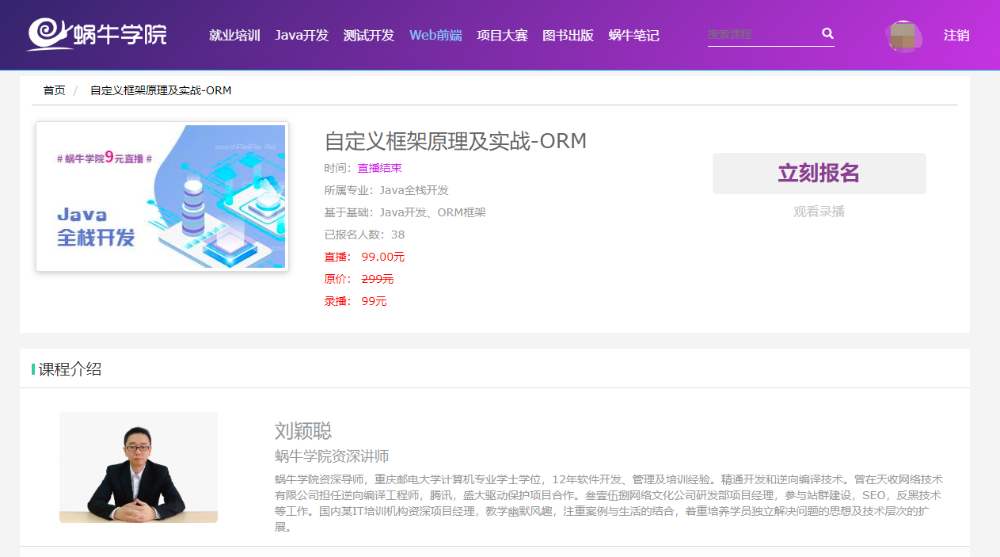Click the instructor photo of 刘颖聪
The image size is (1000, 557).
(x=138, y=468)
